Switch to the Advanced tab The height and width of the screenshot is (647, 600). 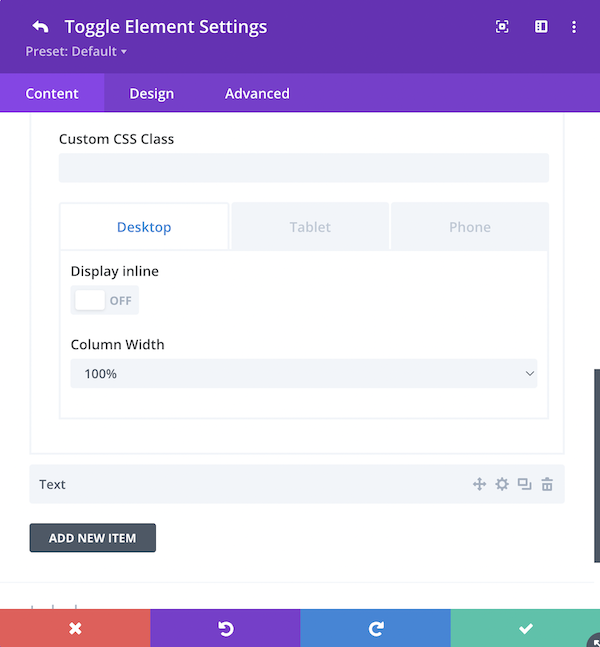click(257, 93)
